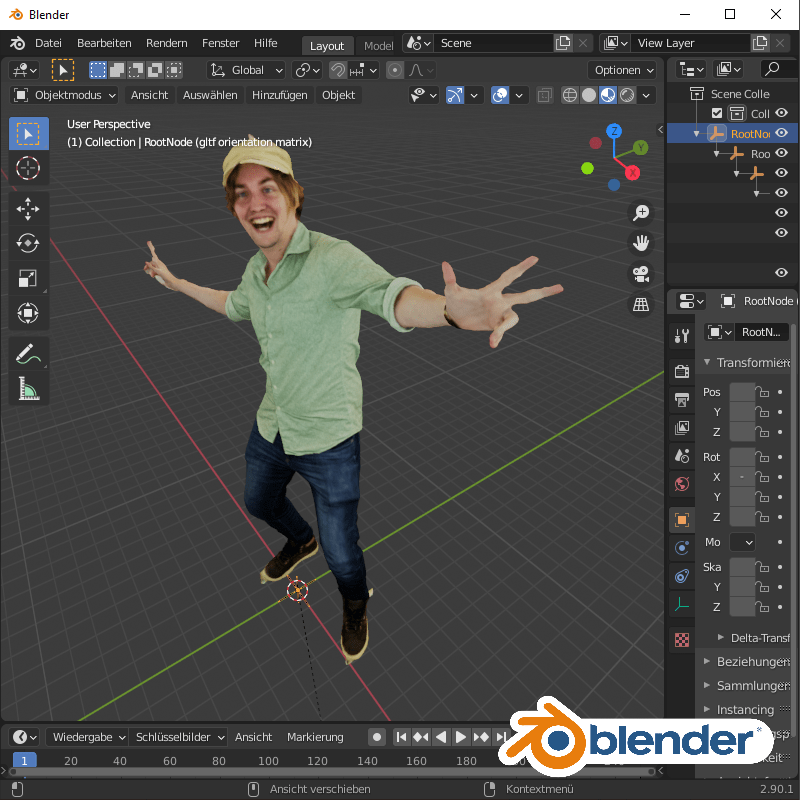
Task: Open the Hinzufügen menu in viewport header
Action: coord(280,95)
